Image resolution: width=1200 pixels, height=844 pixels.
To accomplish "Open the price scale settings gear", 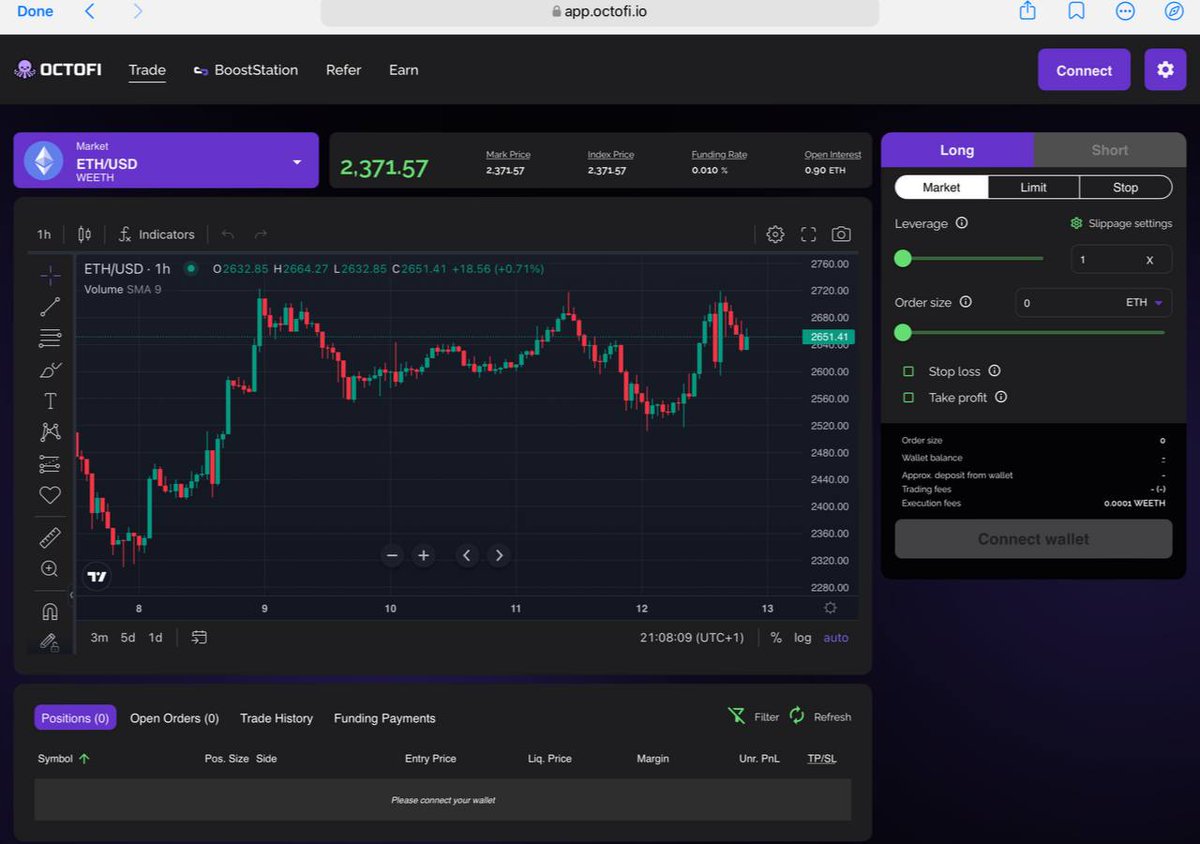I will [830, 608].
